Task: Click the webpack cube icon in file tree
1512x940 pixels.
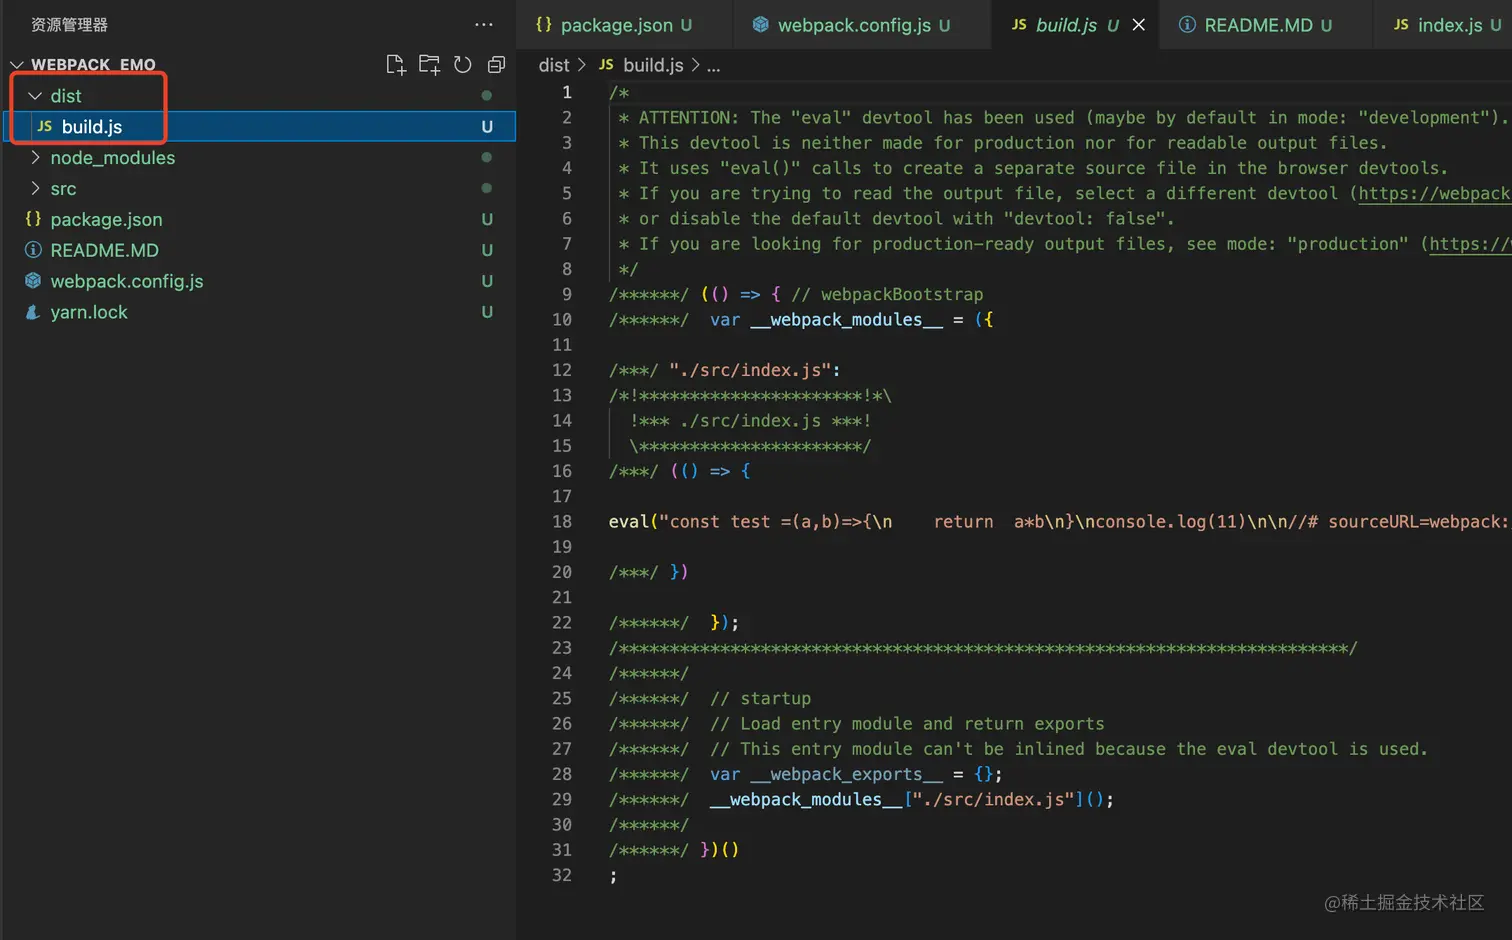Action: click(x=33, y=281)
